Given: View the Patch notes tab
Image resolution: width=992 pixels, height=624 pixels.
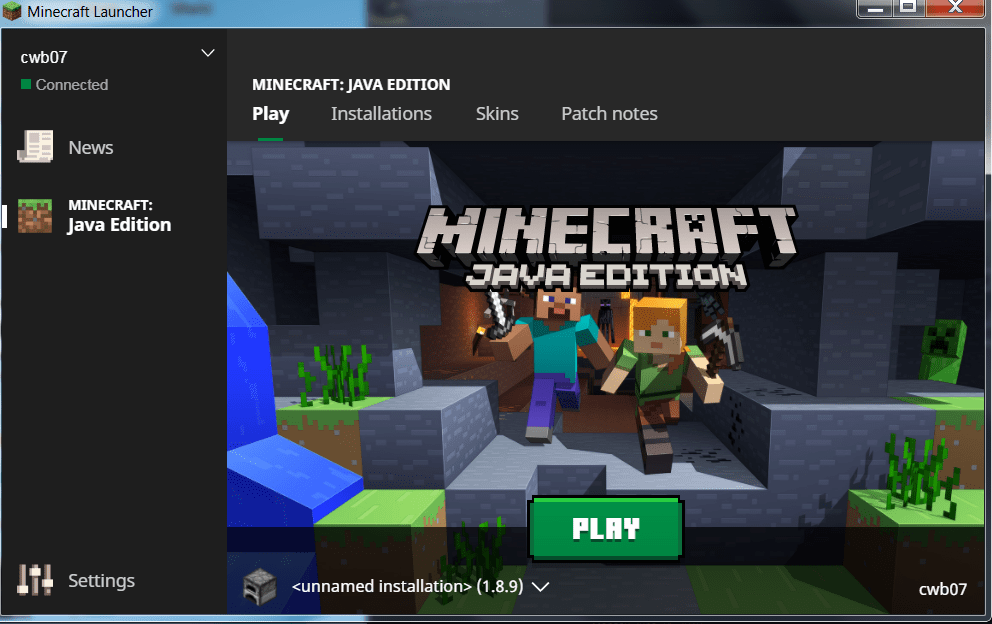Looking at the screenshot, I should (x=609, y=114).
